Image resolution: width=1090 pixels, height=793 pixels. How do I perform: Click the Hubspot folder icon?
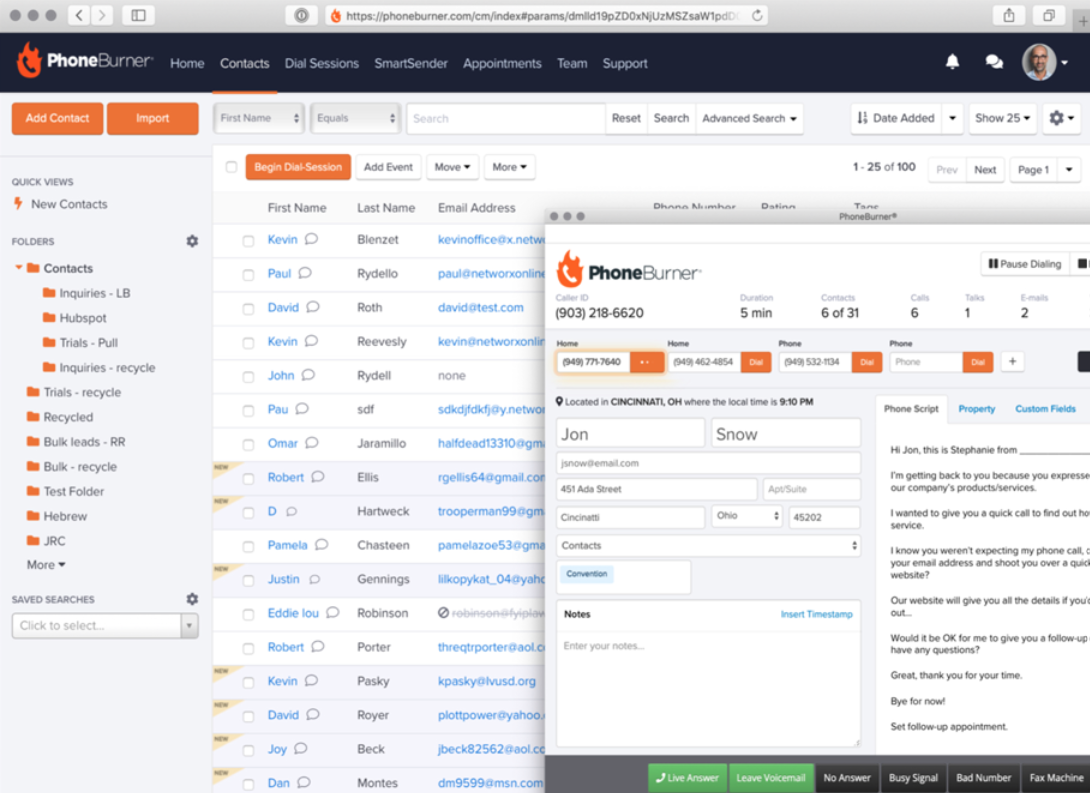pyautogui.click(x=49, y=318)
